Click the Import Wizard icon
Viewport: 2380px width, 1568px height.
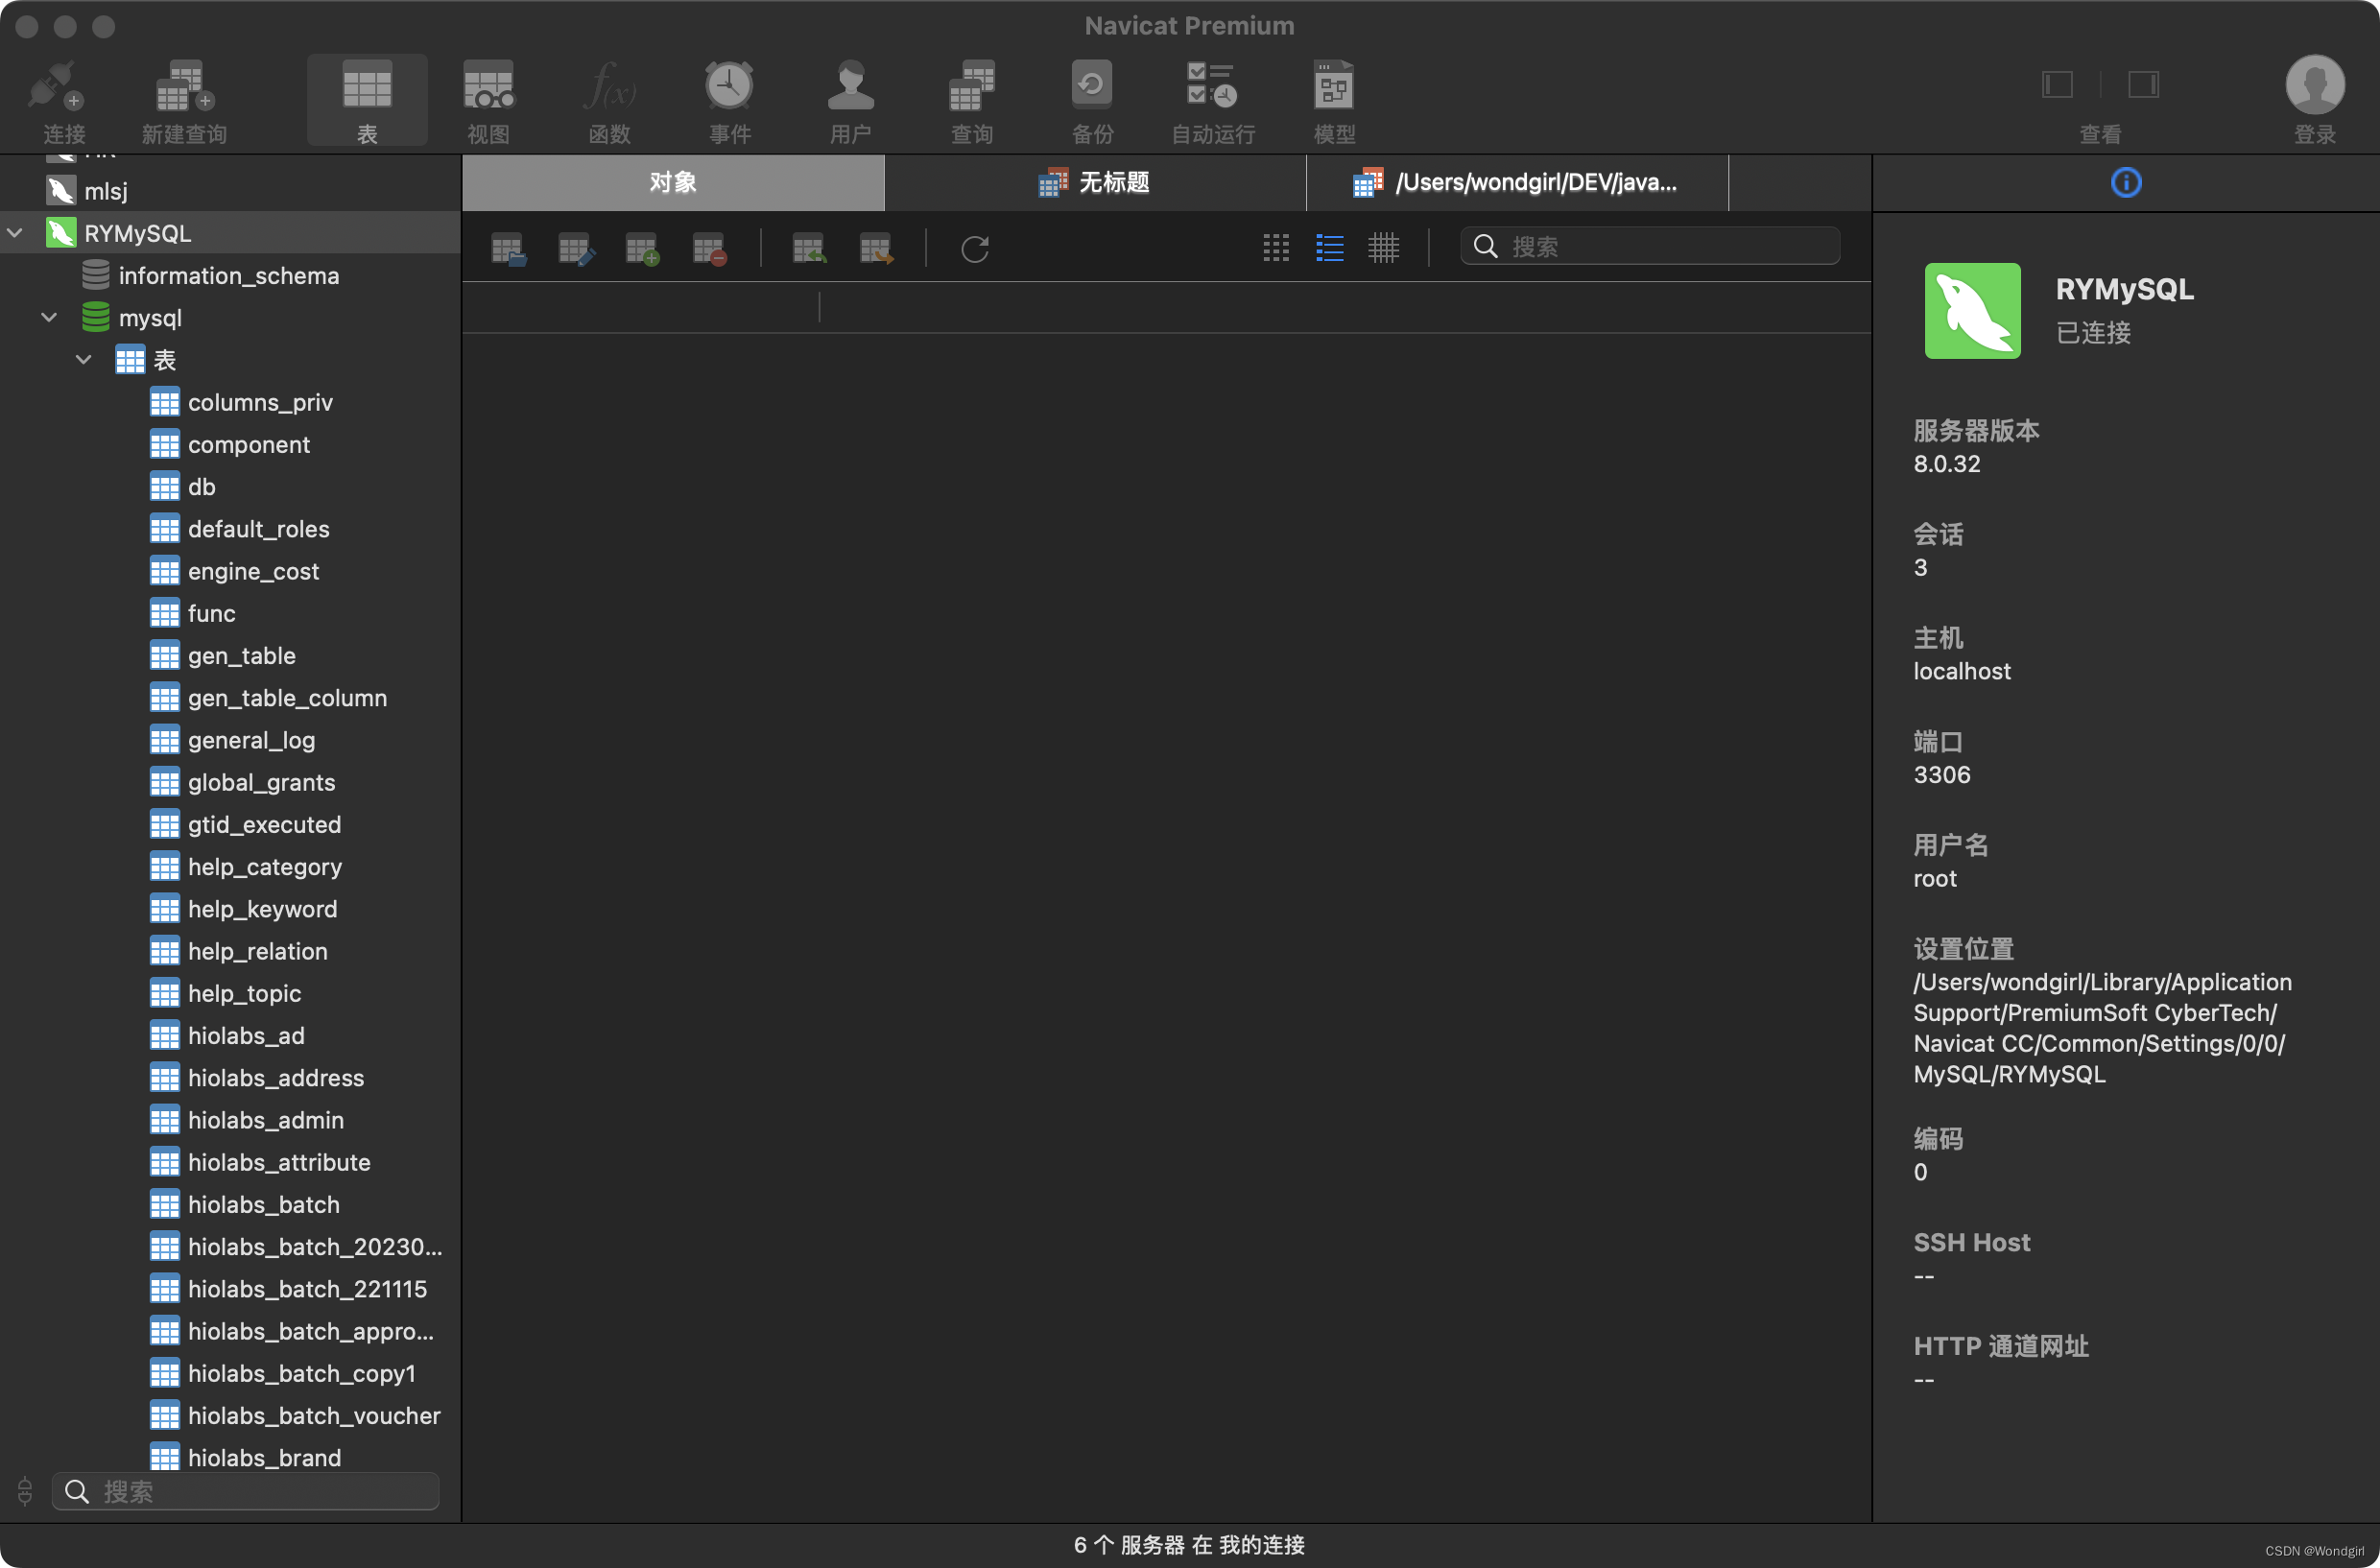(809, 248)
